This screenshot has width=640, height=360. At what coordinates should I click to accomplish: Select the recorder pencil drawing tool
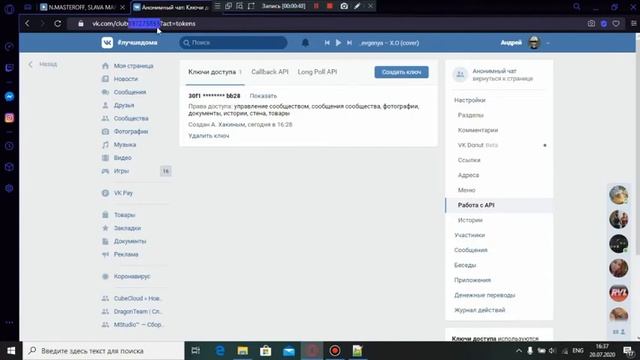tap(357, 6)
